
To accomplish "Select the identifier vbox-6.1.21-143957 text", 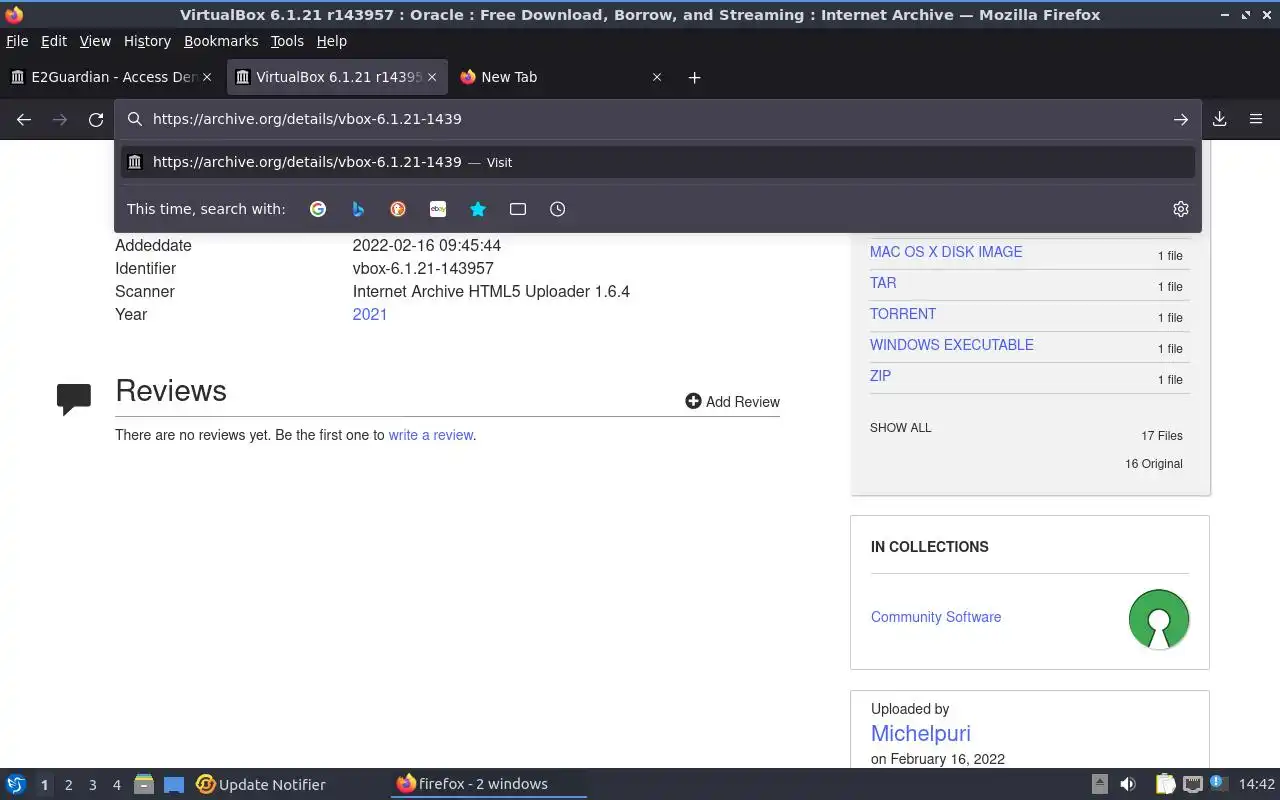I will (423, 268).
